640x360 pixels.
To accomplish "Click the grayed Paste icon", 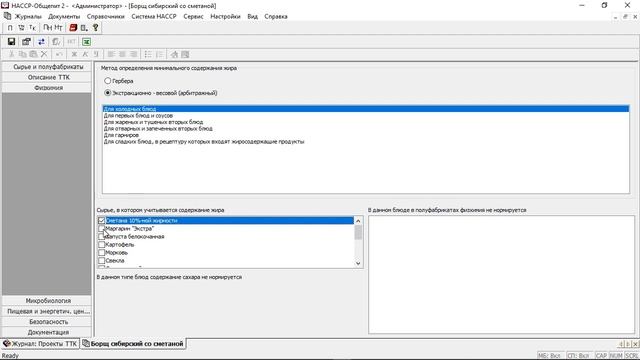I will point(33,54).
